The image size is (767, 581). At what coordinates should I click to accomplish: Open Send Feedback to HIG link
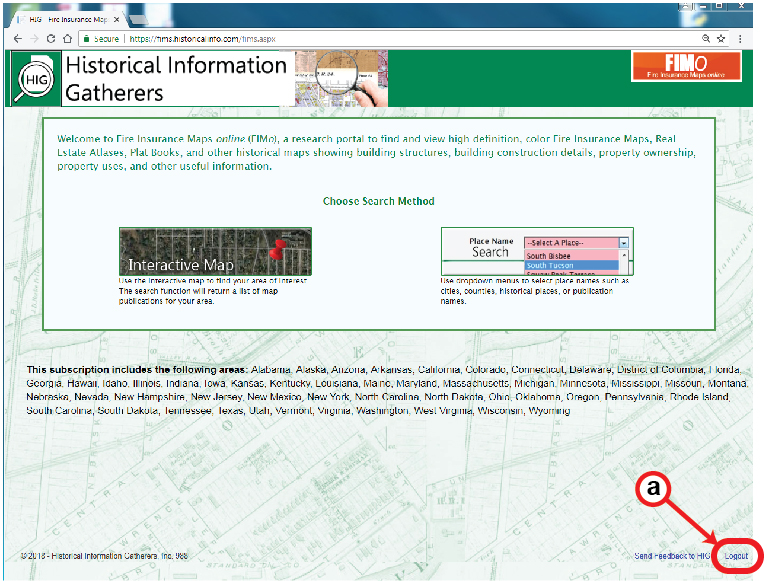(672, 555)
